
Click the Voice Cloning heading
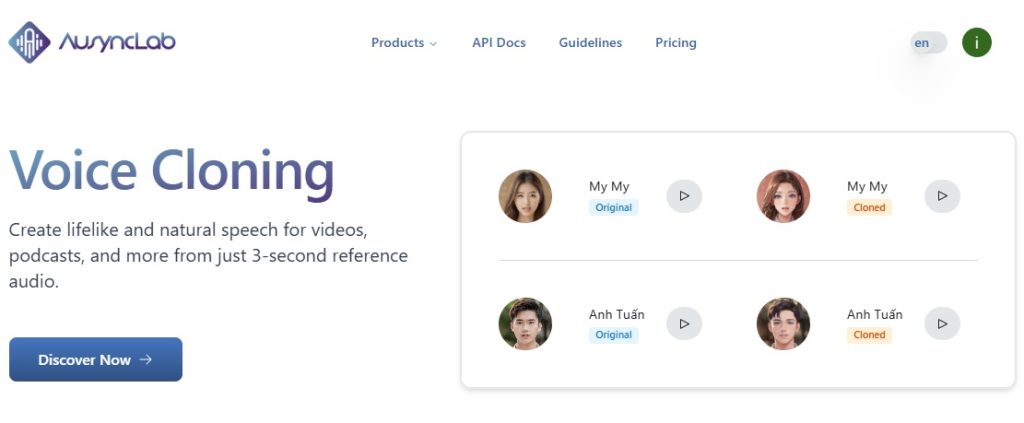point(172,171)
